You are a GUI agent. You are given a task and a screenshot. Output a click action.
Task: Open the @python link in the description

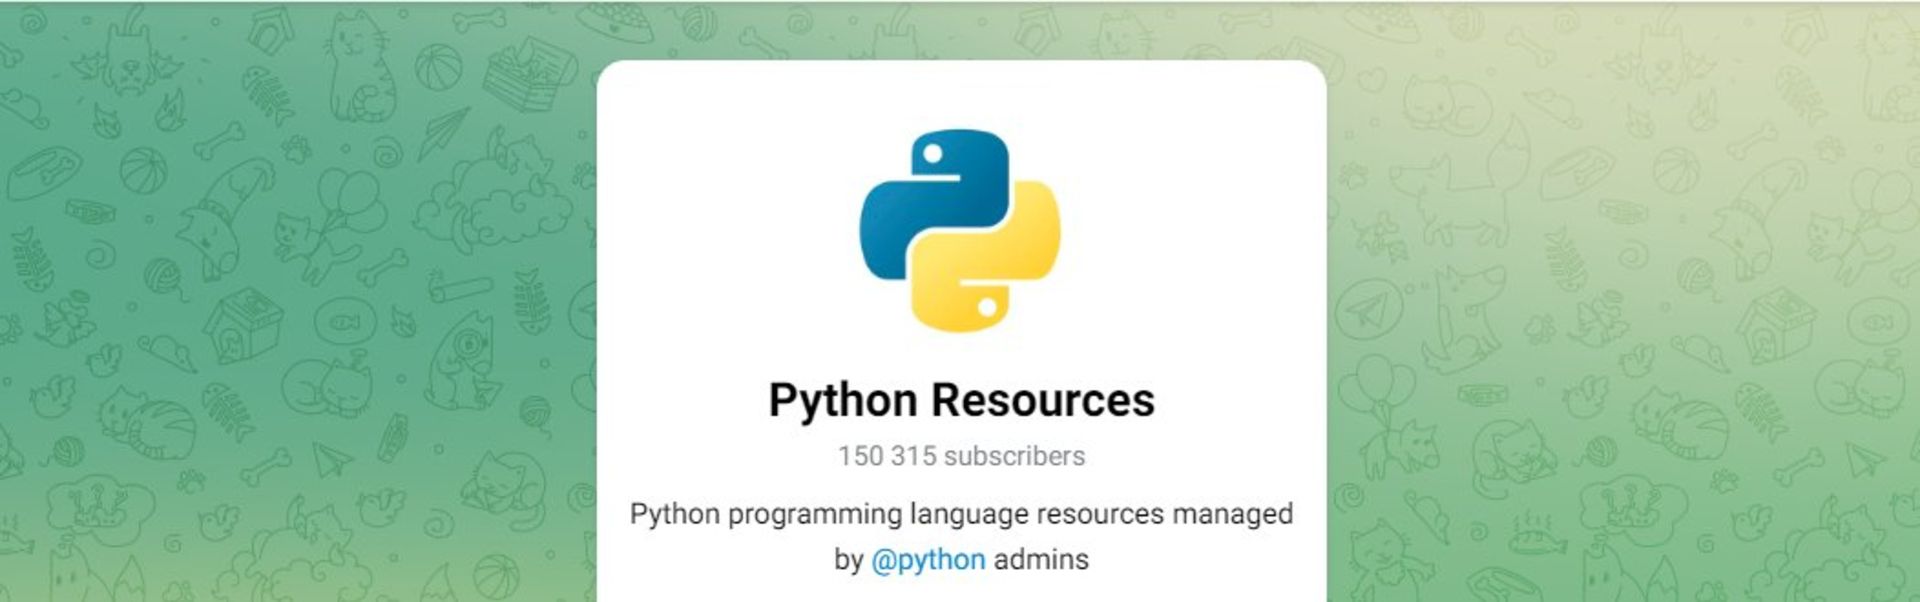(x=928, y=559)
